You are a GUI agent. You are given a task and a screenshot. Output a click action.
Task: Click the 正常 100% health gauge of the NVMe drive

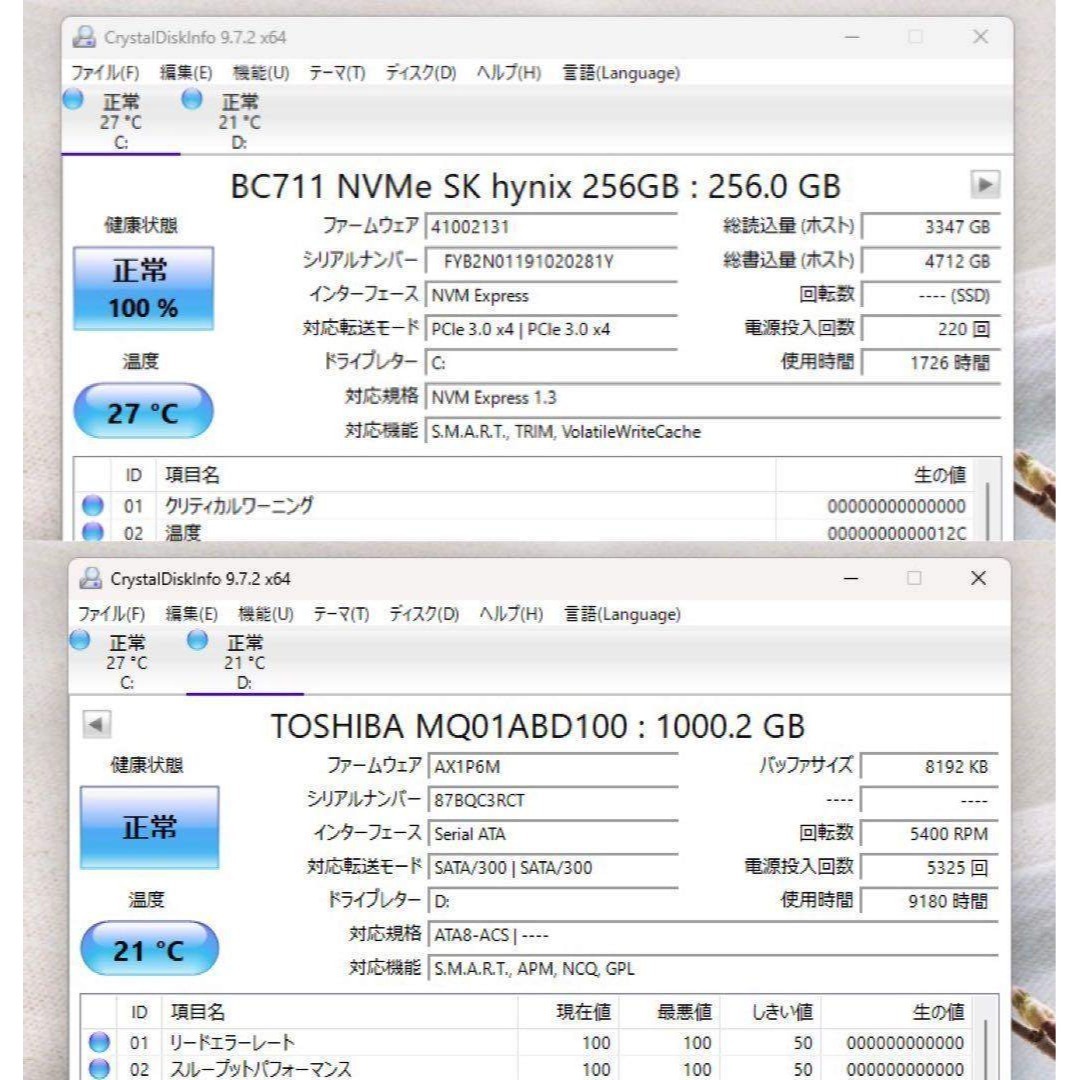tap(144, 289)
